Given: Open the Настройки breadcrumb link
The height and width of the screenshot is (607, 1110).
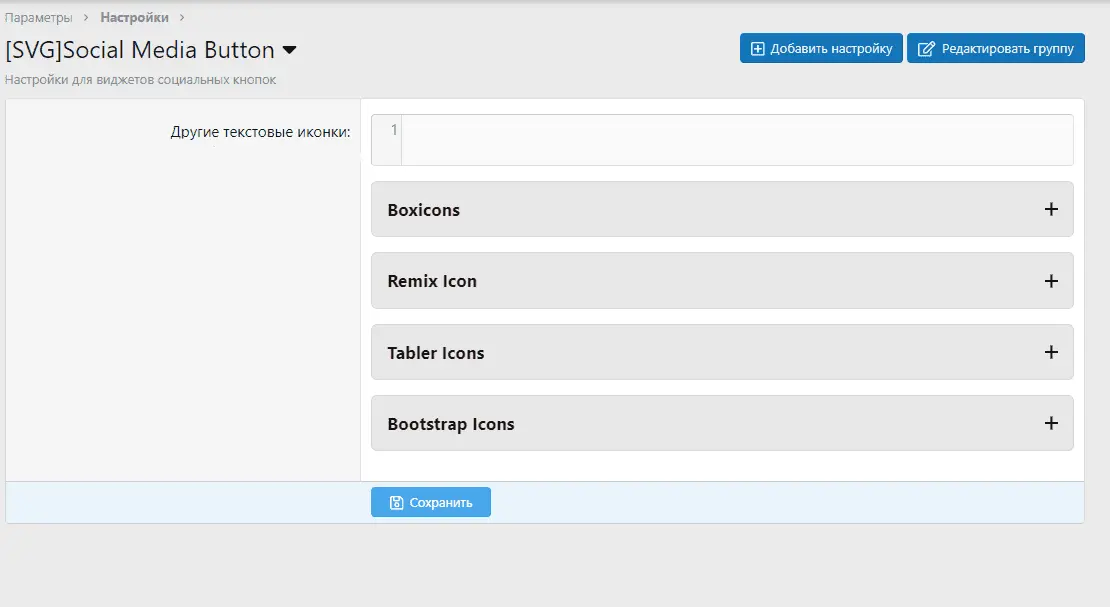Looking at the screenshot, I should (x=134, y=17).
